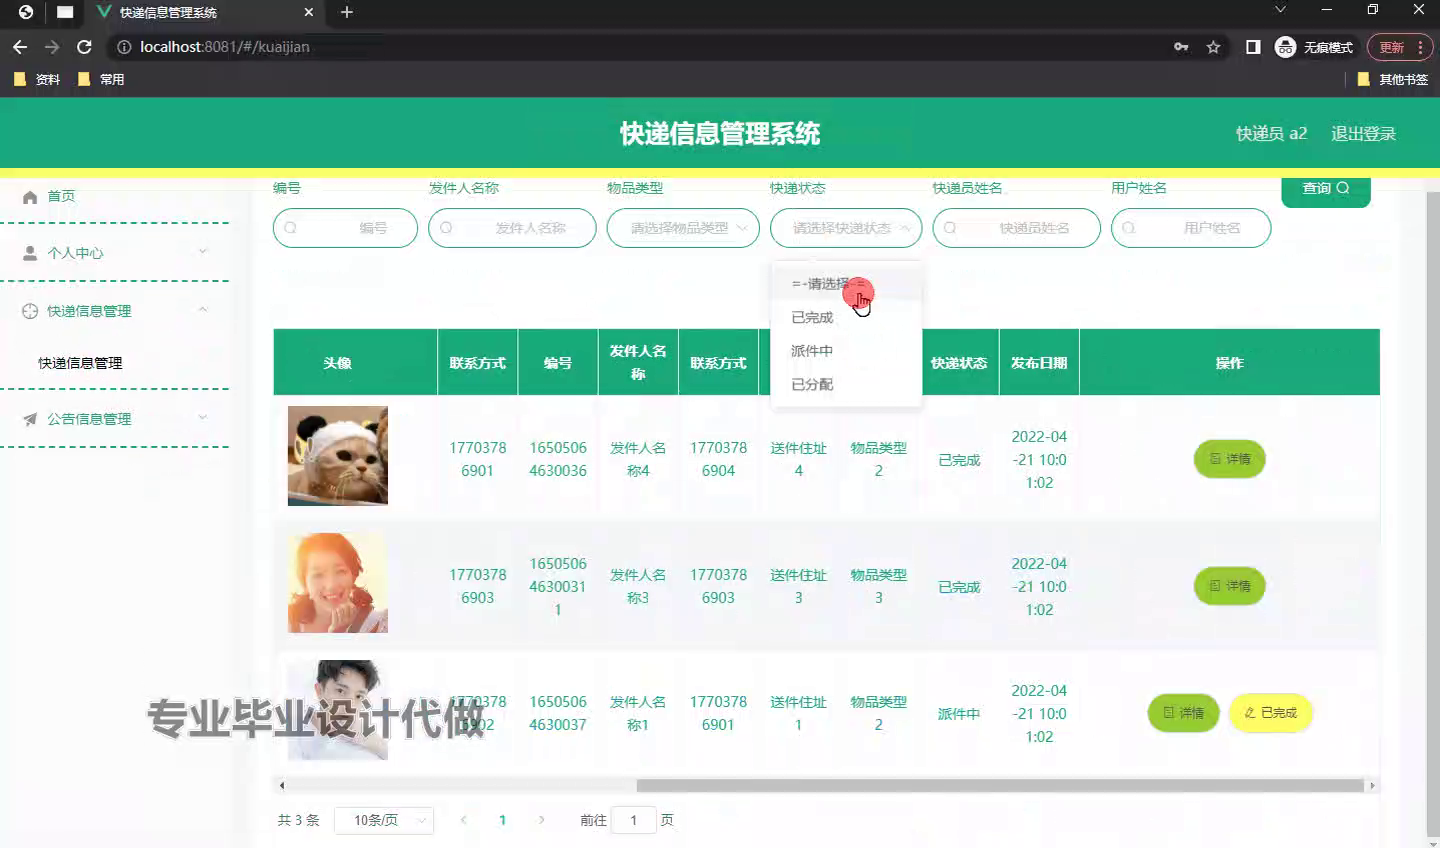The height and width of the screenshot is (848, 1440).
Task: Open browser side panel icon
Action: 1253,47
